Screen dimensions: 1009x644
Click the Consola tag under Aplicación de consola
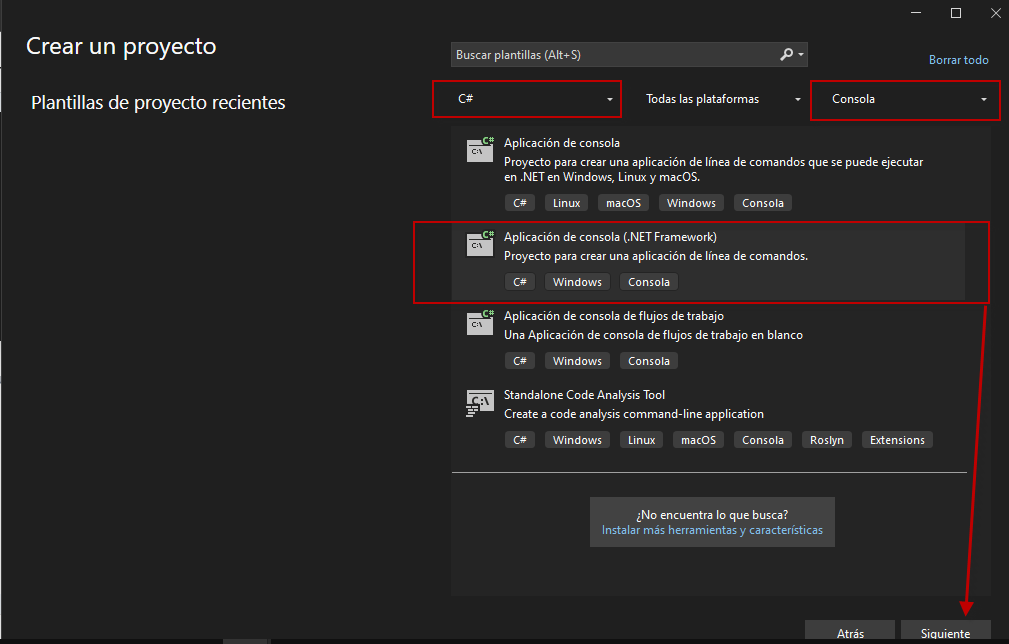point(763,203)
